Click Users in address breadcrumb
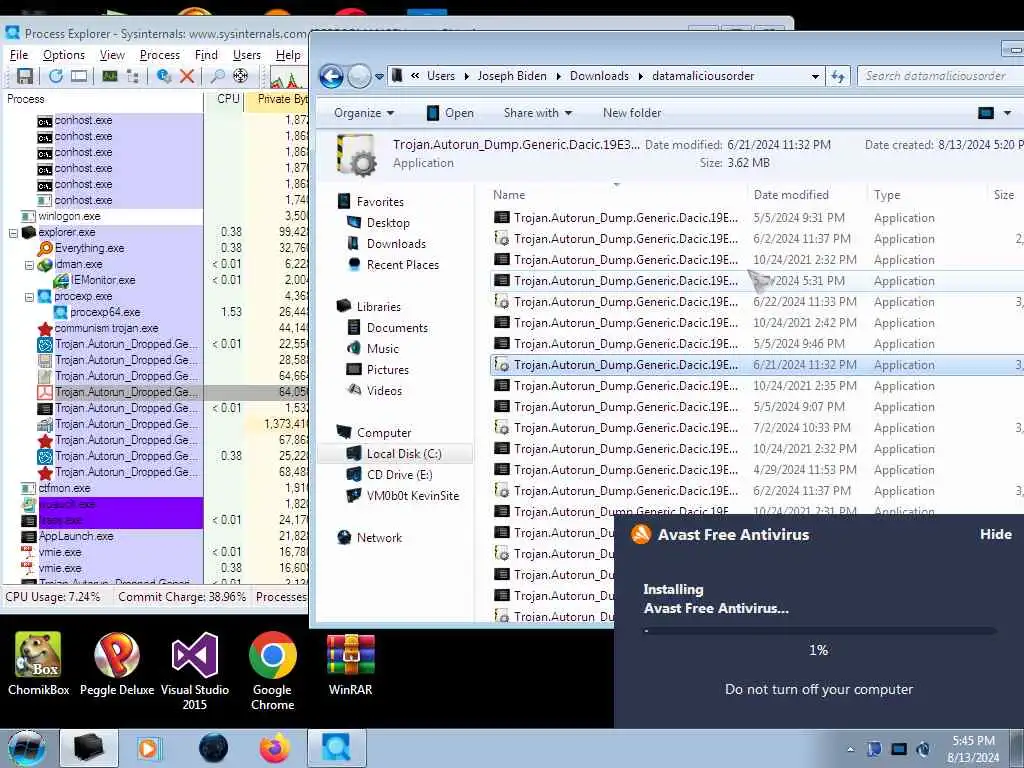This screenshot has width=1024, height=768. [441, 76]
